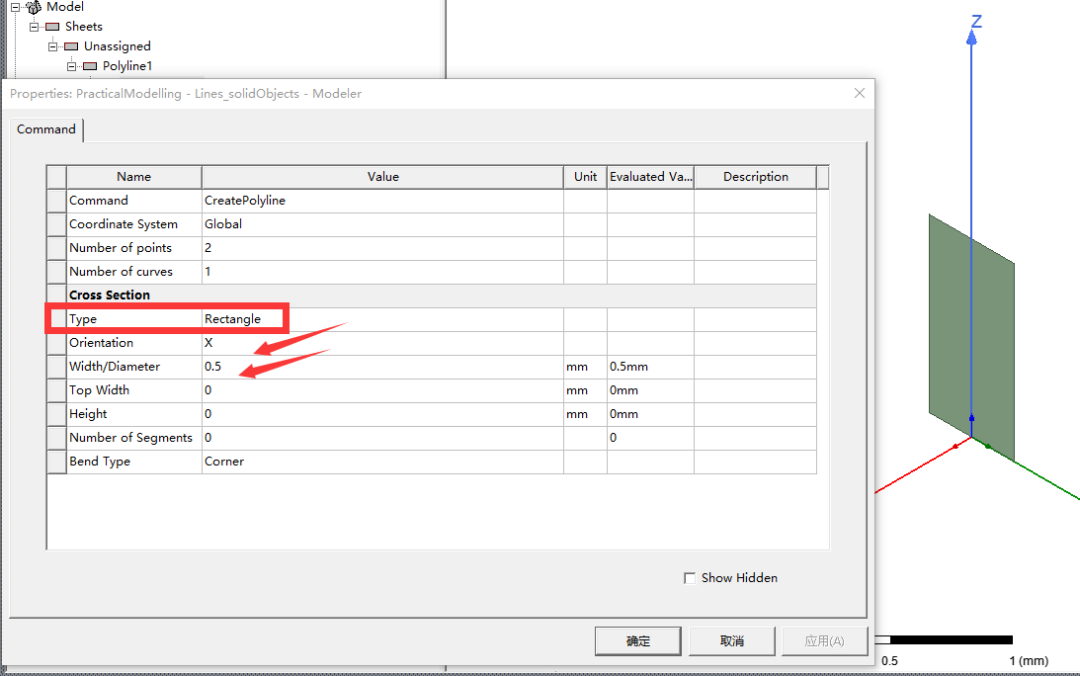Collapse the Unassigned tree node

click(x=52, y=47)
